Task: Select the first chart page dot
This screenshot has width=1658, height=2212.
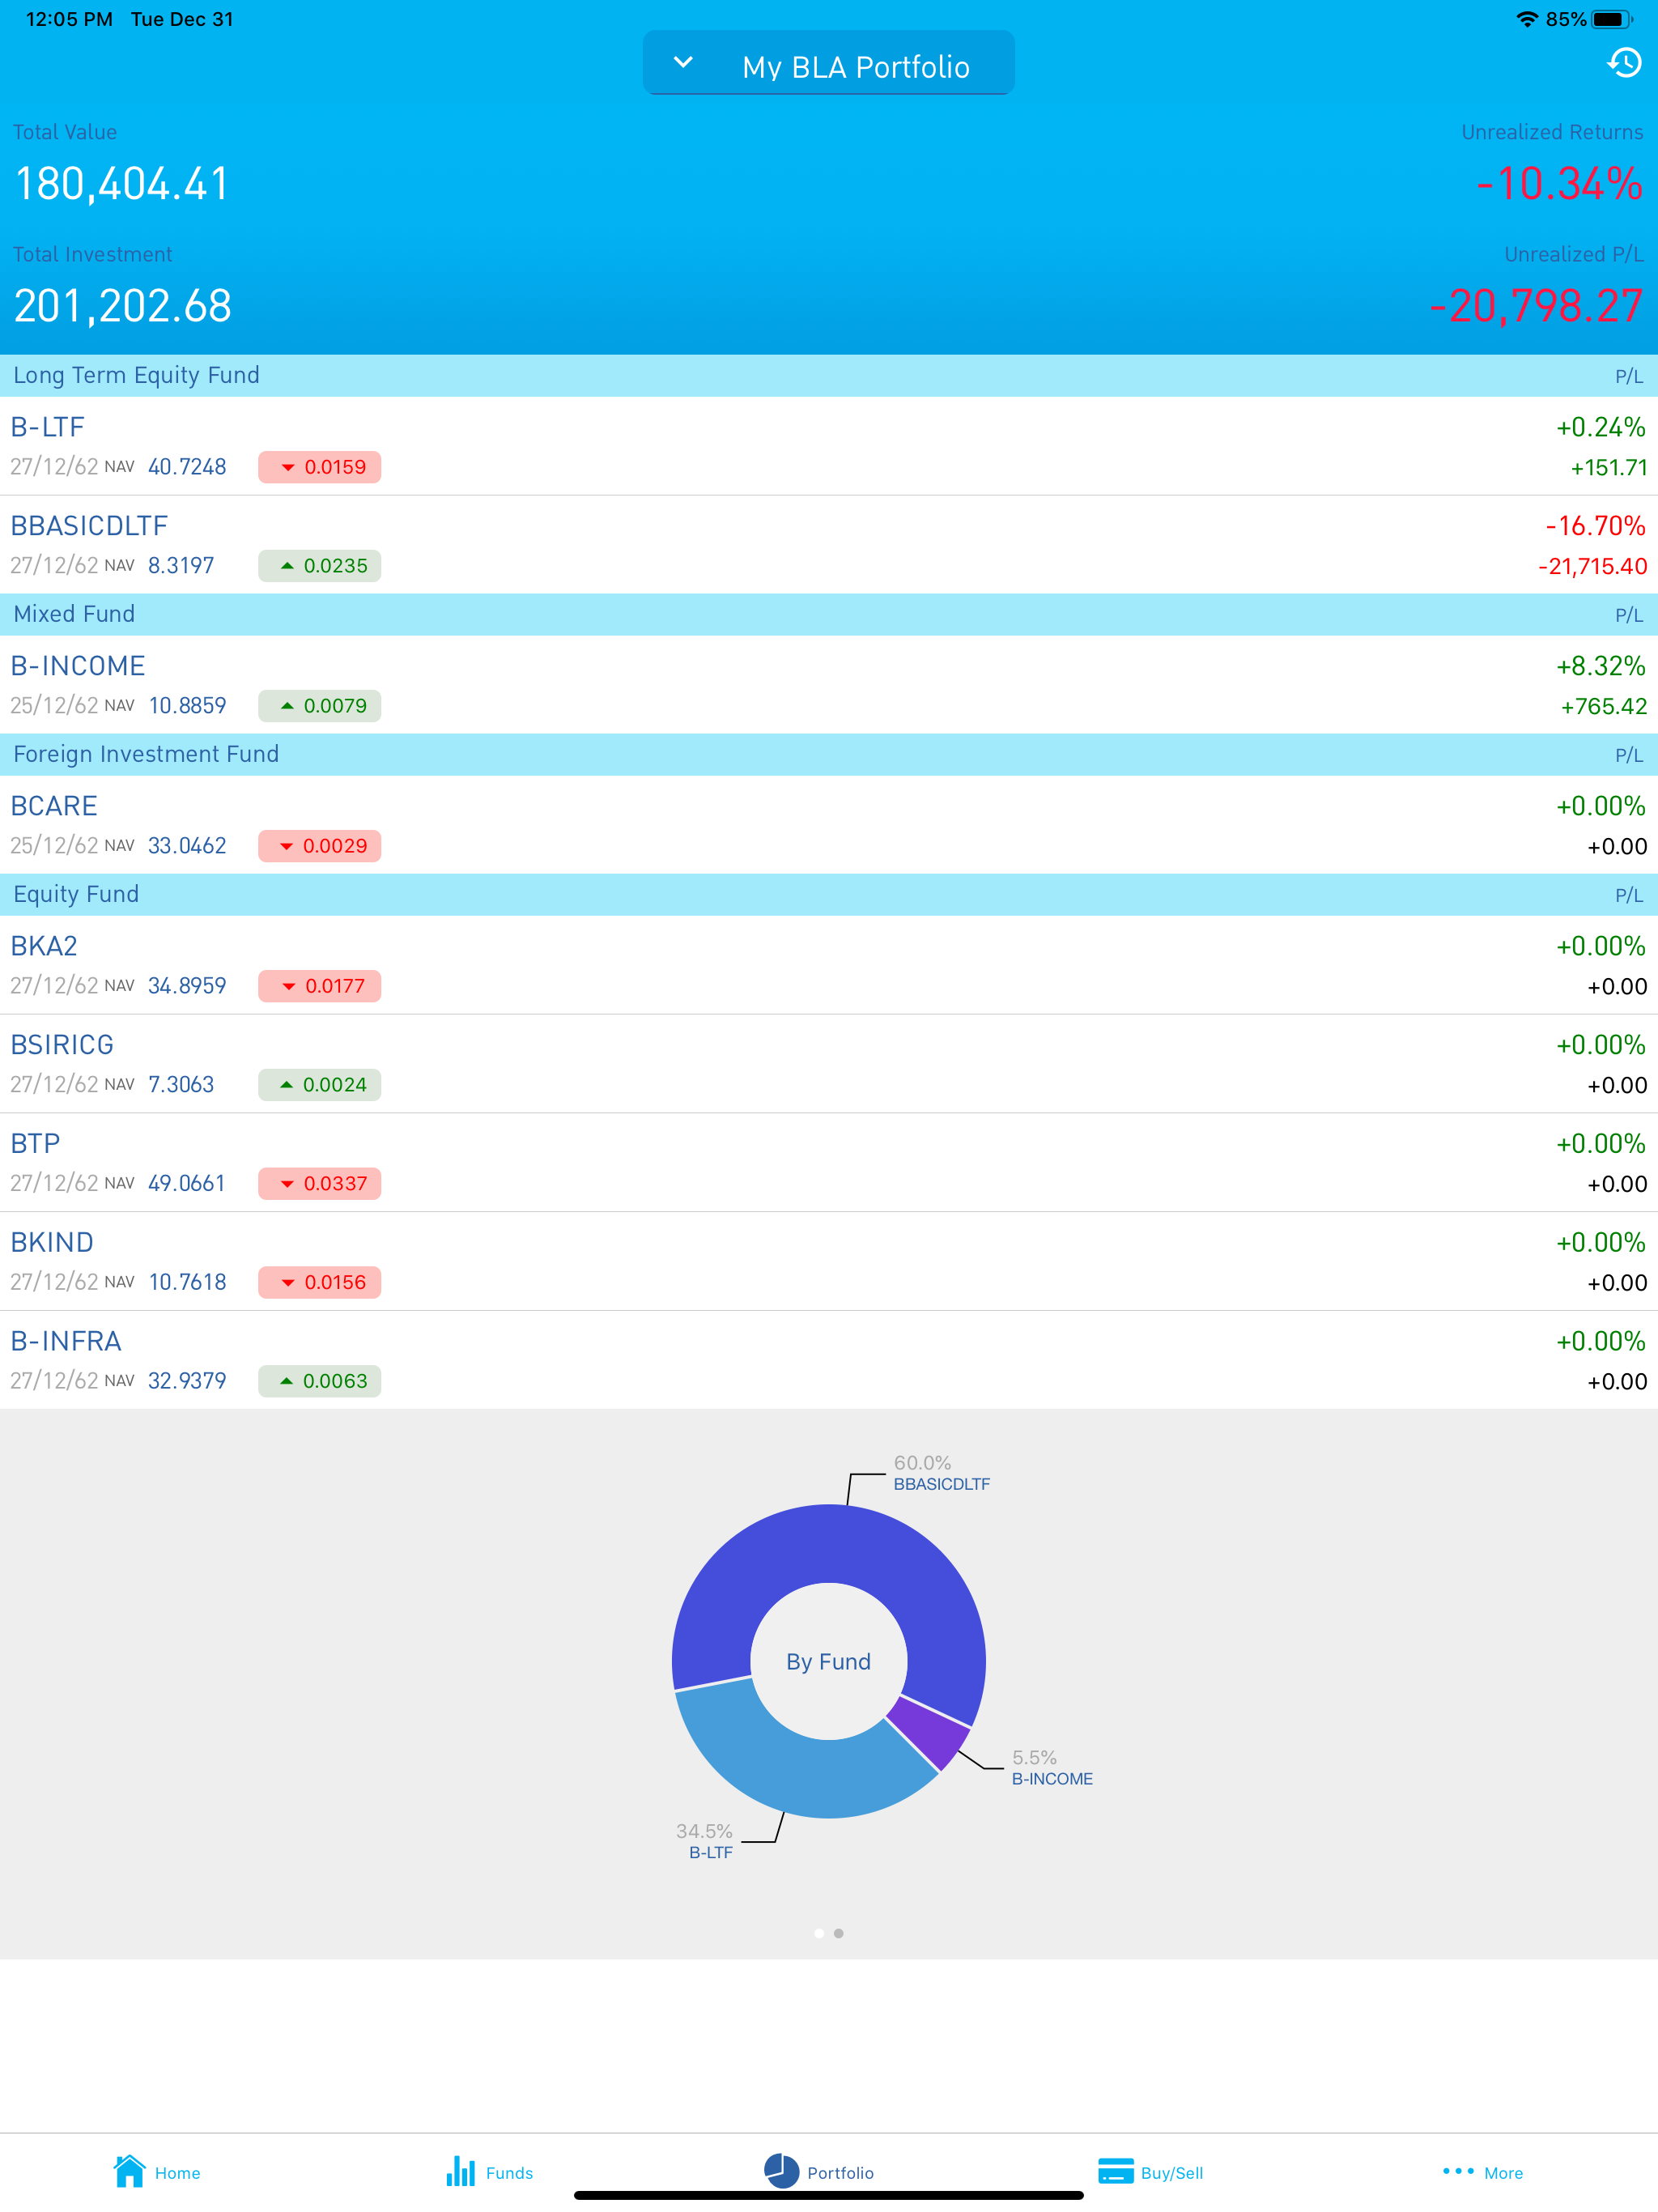Action: coord(819,1933)
